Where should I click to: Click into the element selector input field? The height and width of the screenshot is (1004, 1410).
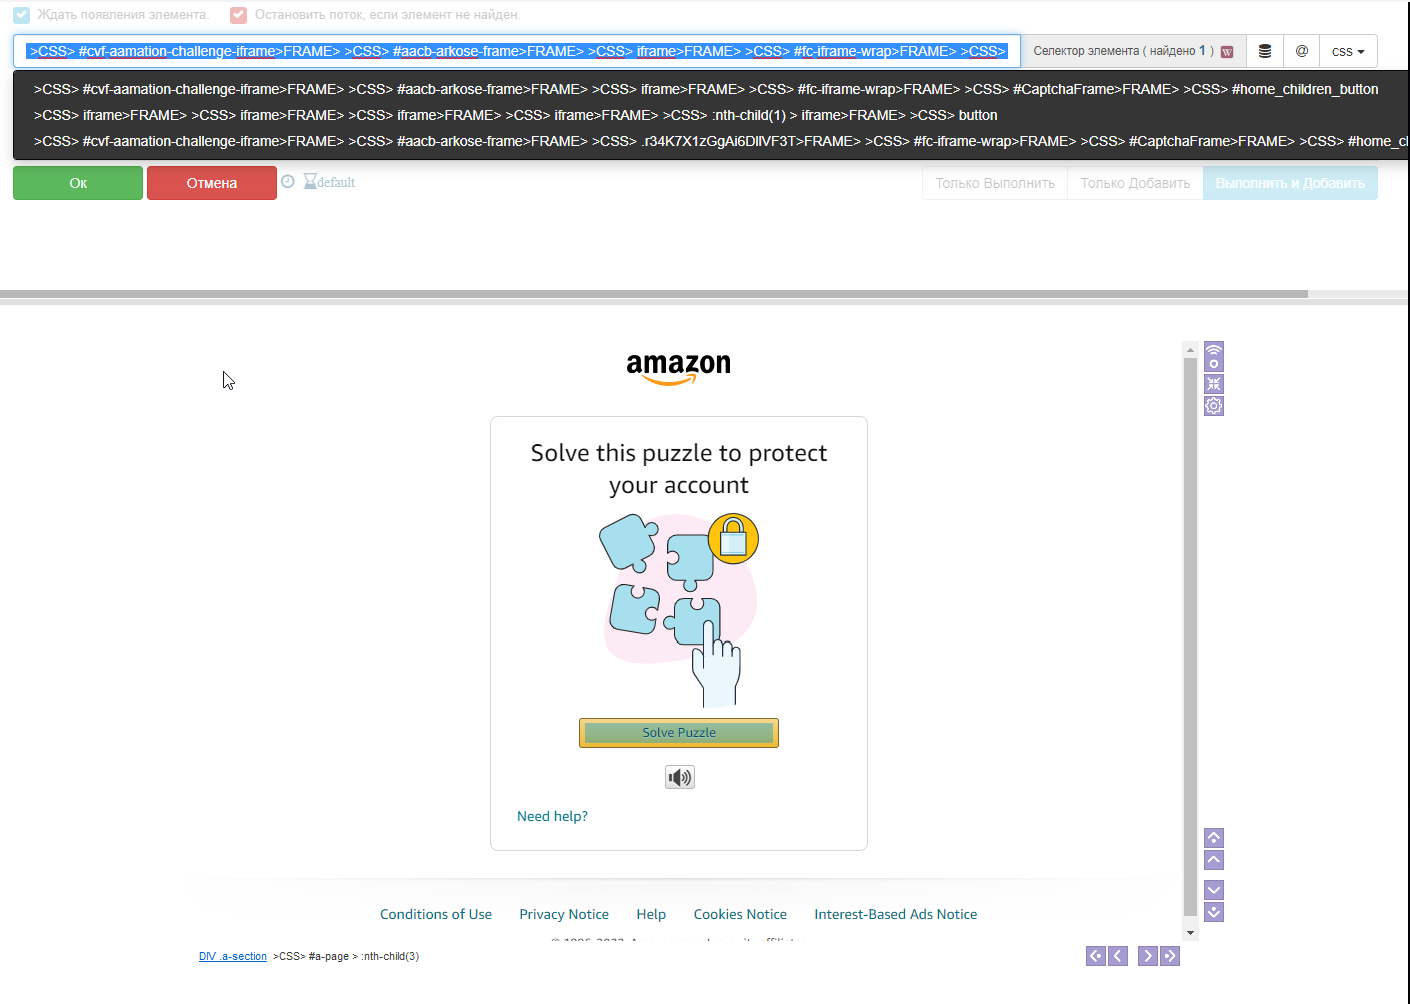click(x=517, y=51)
